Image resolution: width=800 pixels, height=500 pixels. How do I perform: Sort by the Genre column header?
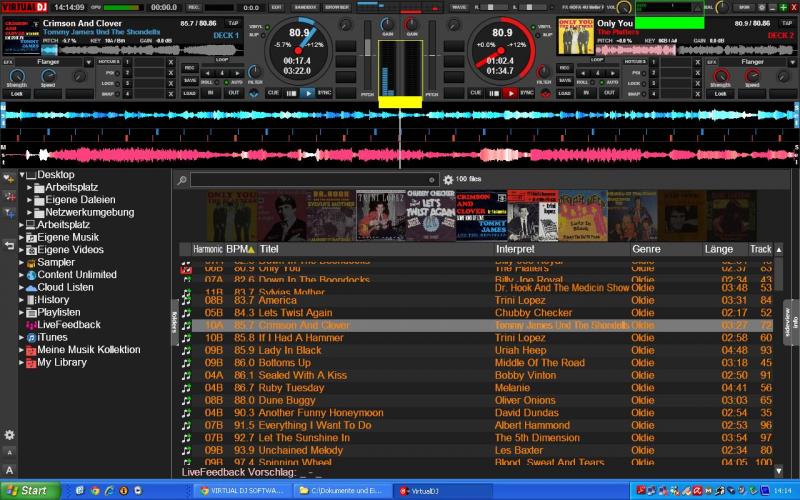646,249
